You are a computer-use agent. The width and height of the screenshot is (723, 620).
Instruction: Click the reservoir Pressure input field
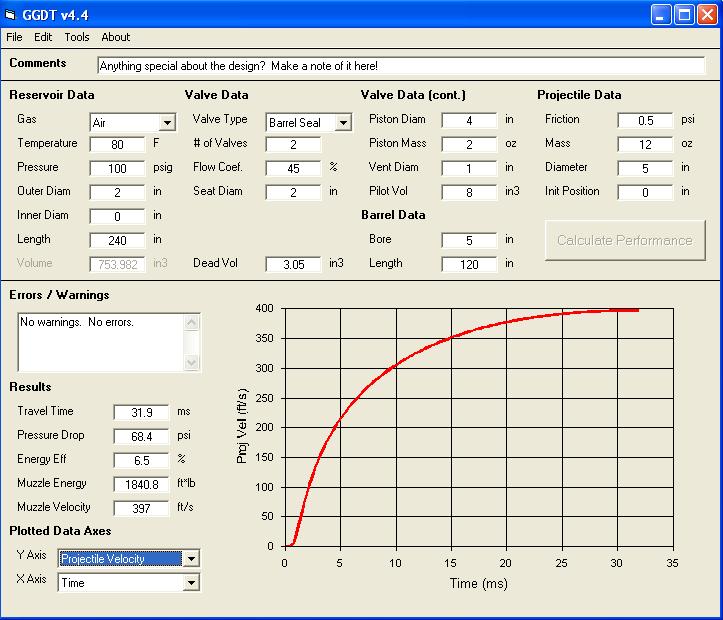117,168
